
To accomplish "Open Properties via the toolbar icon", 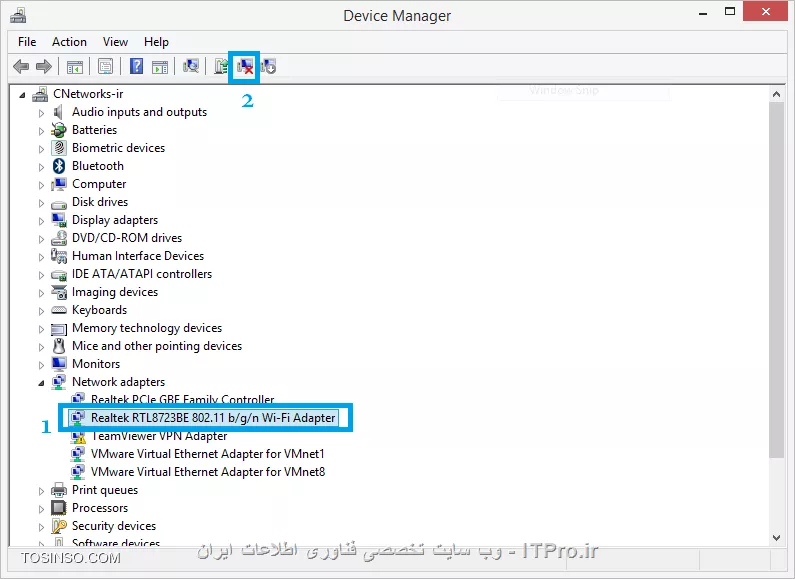I will (105, 66).
